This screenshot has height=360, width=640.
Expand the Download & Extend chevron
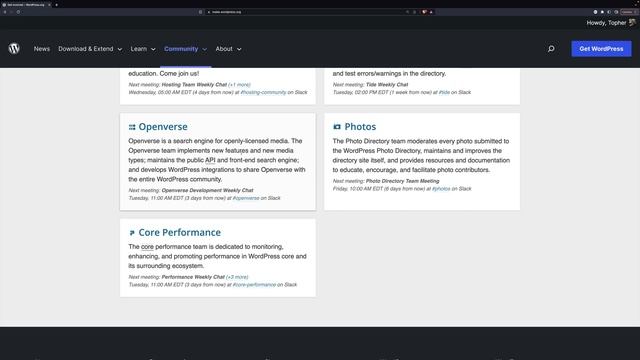click(x=120, y=49)
